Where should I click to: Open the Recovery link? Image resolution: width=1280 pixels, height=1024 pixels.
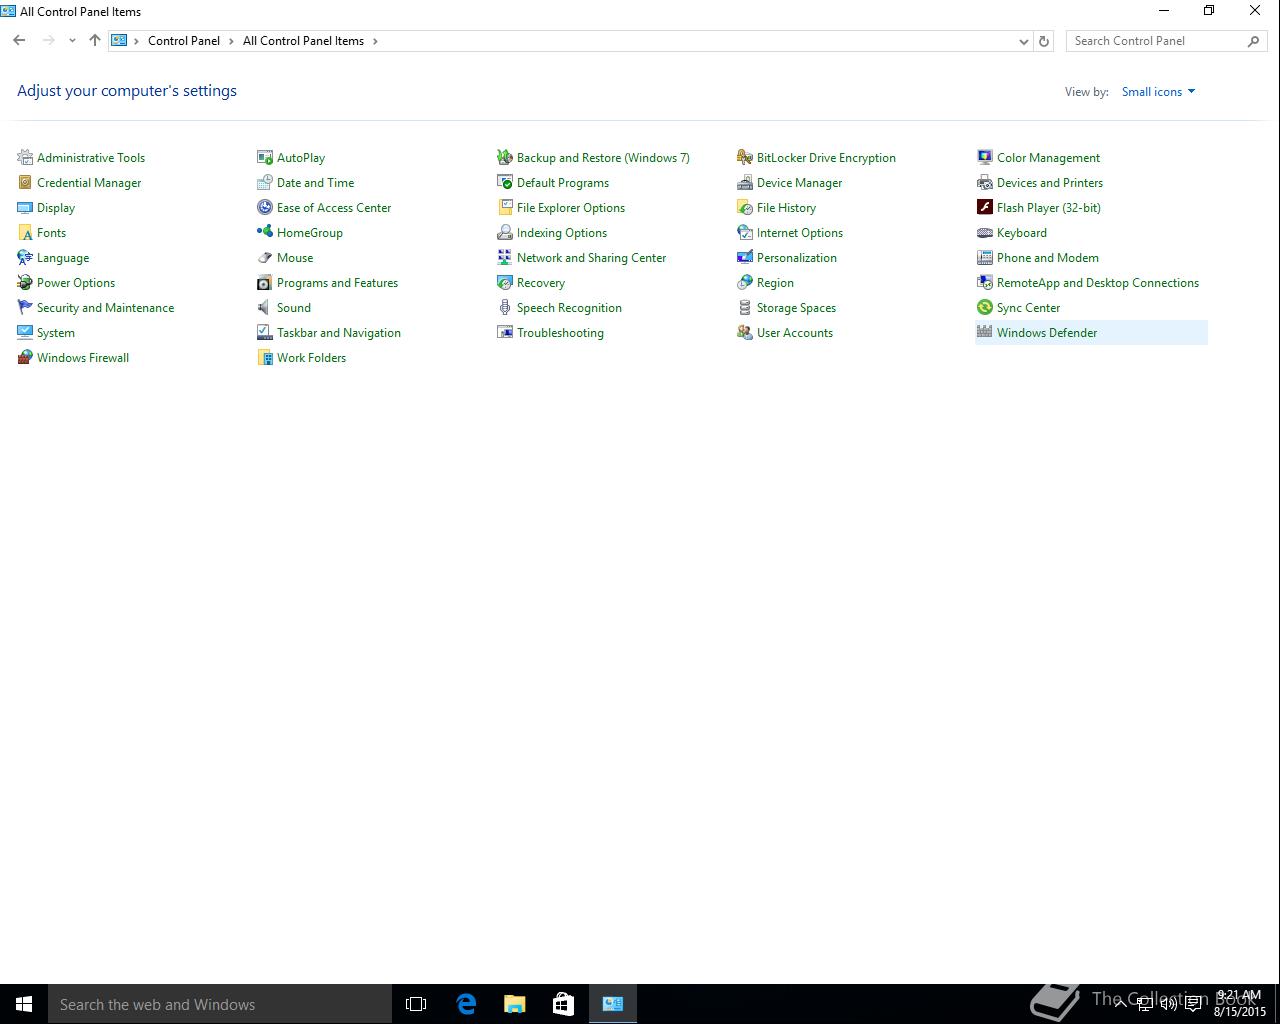[541, 283]
